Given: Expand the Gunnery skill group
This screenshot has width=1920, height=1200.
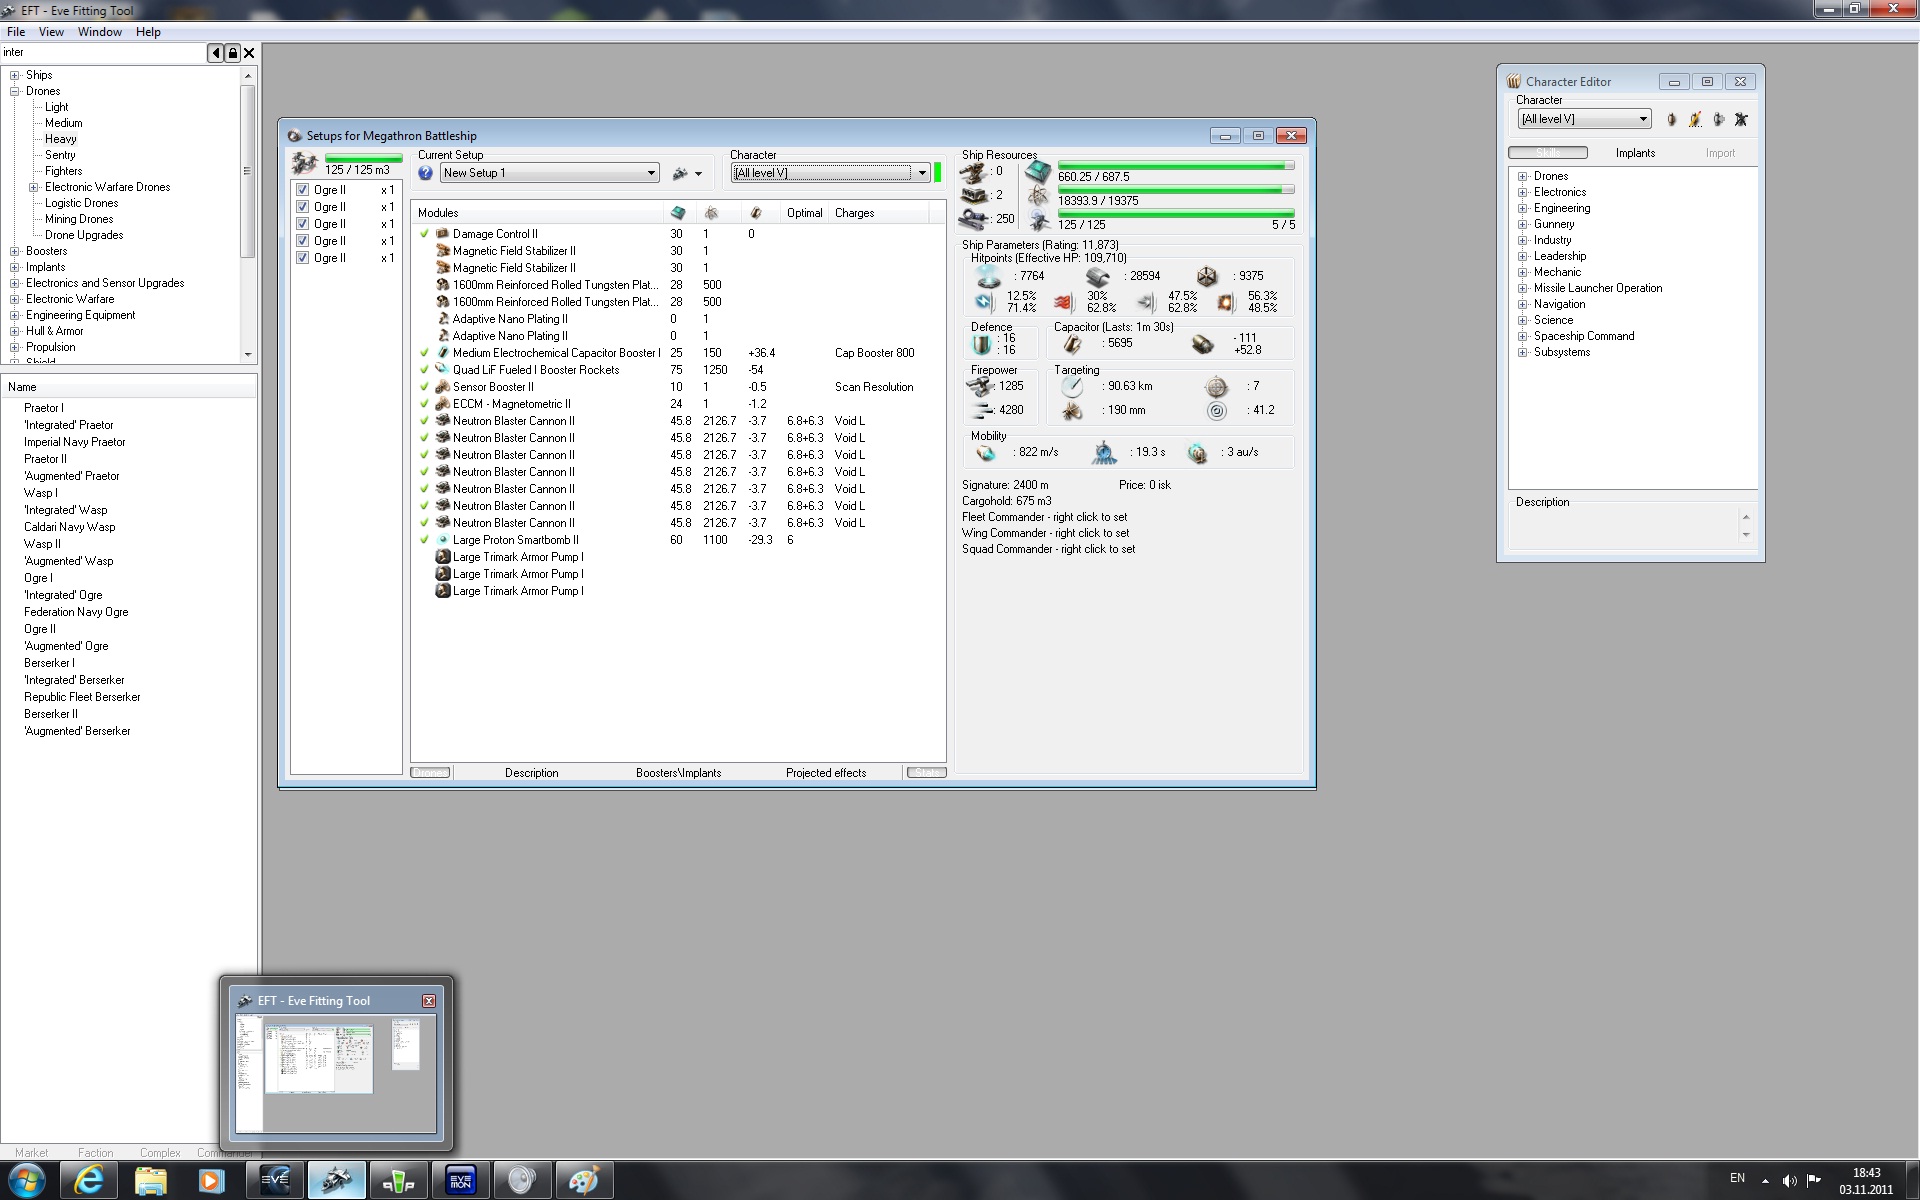Looking at the screenshot, I should pyautogui.click(x=1523, y=224).
